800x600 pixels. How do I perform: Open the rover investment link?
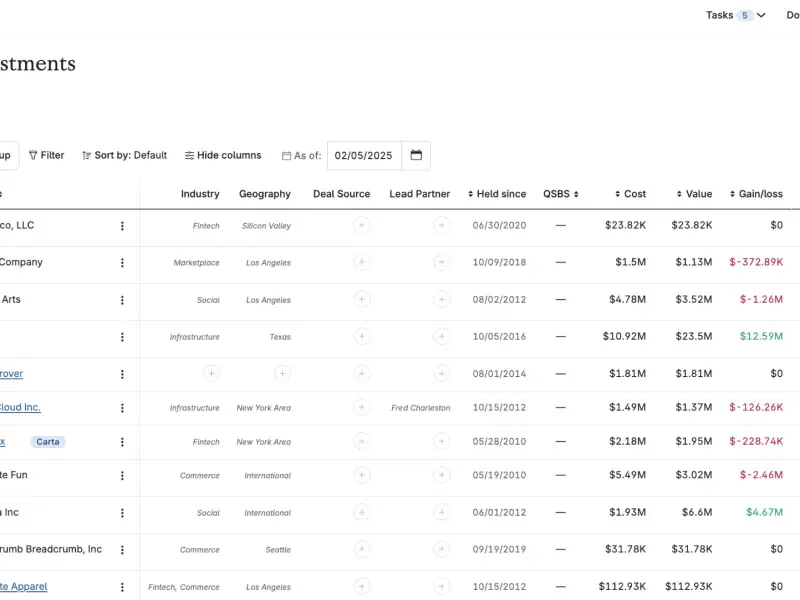click(x=11, y=373)
